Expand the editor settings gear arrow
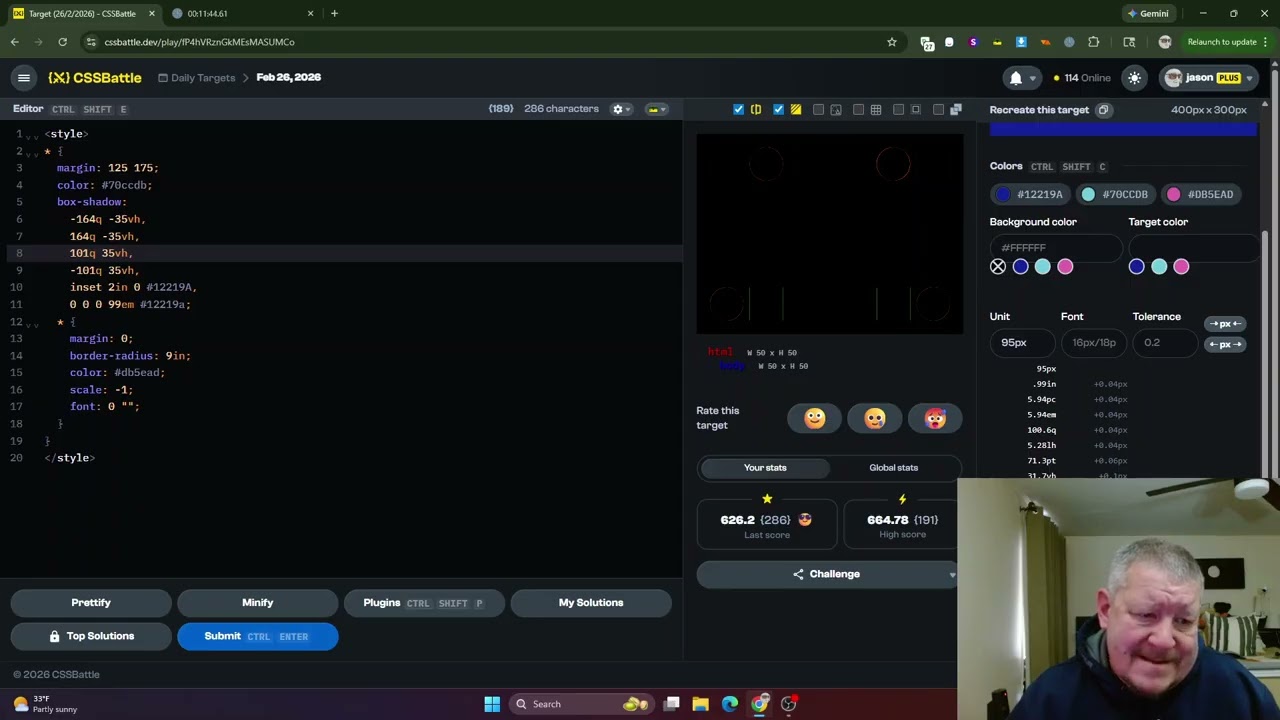The width and height of the screenshot is (1280, 720). point(628,109)
